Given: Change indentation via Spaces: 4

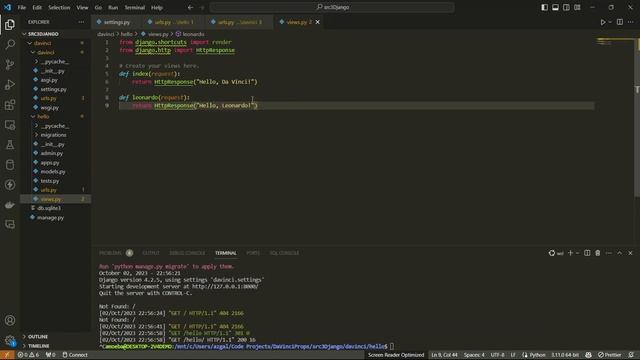Looking at the screenshot, I should tap(474, 355).
